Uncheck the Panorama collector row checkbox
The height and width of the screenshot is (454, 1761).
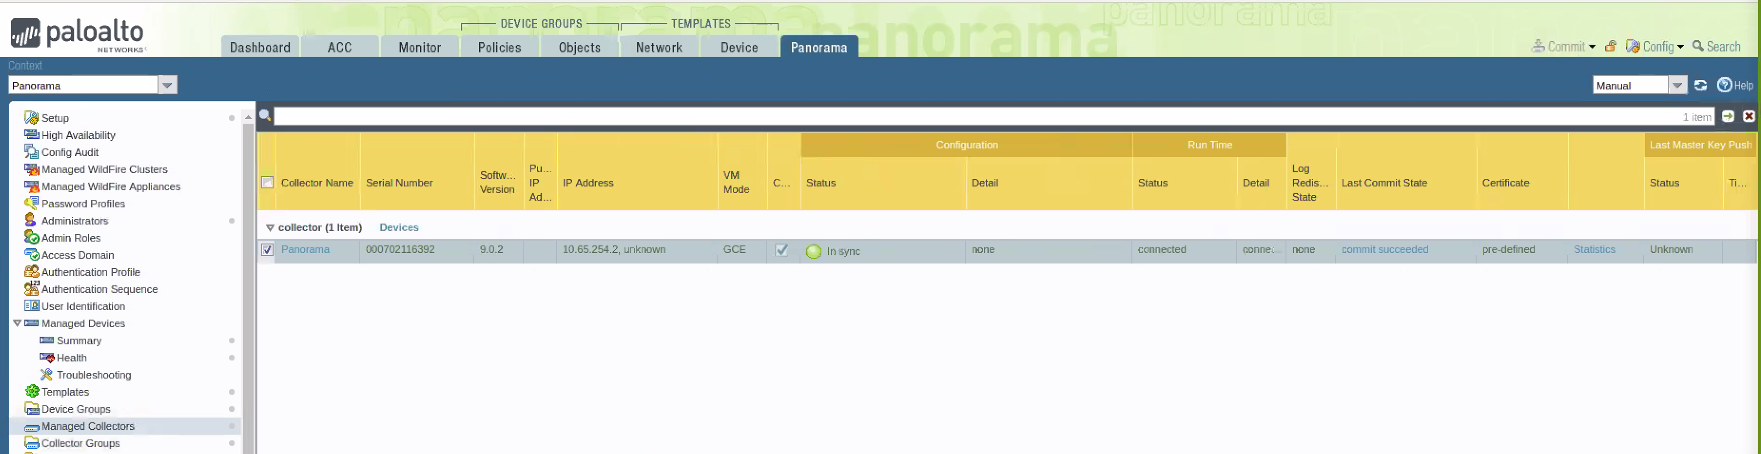(267, 250)
